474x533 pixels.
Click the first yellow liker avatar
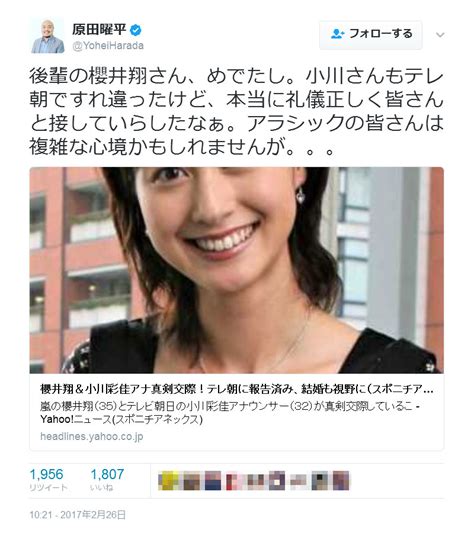tap(169, 481)
